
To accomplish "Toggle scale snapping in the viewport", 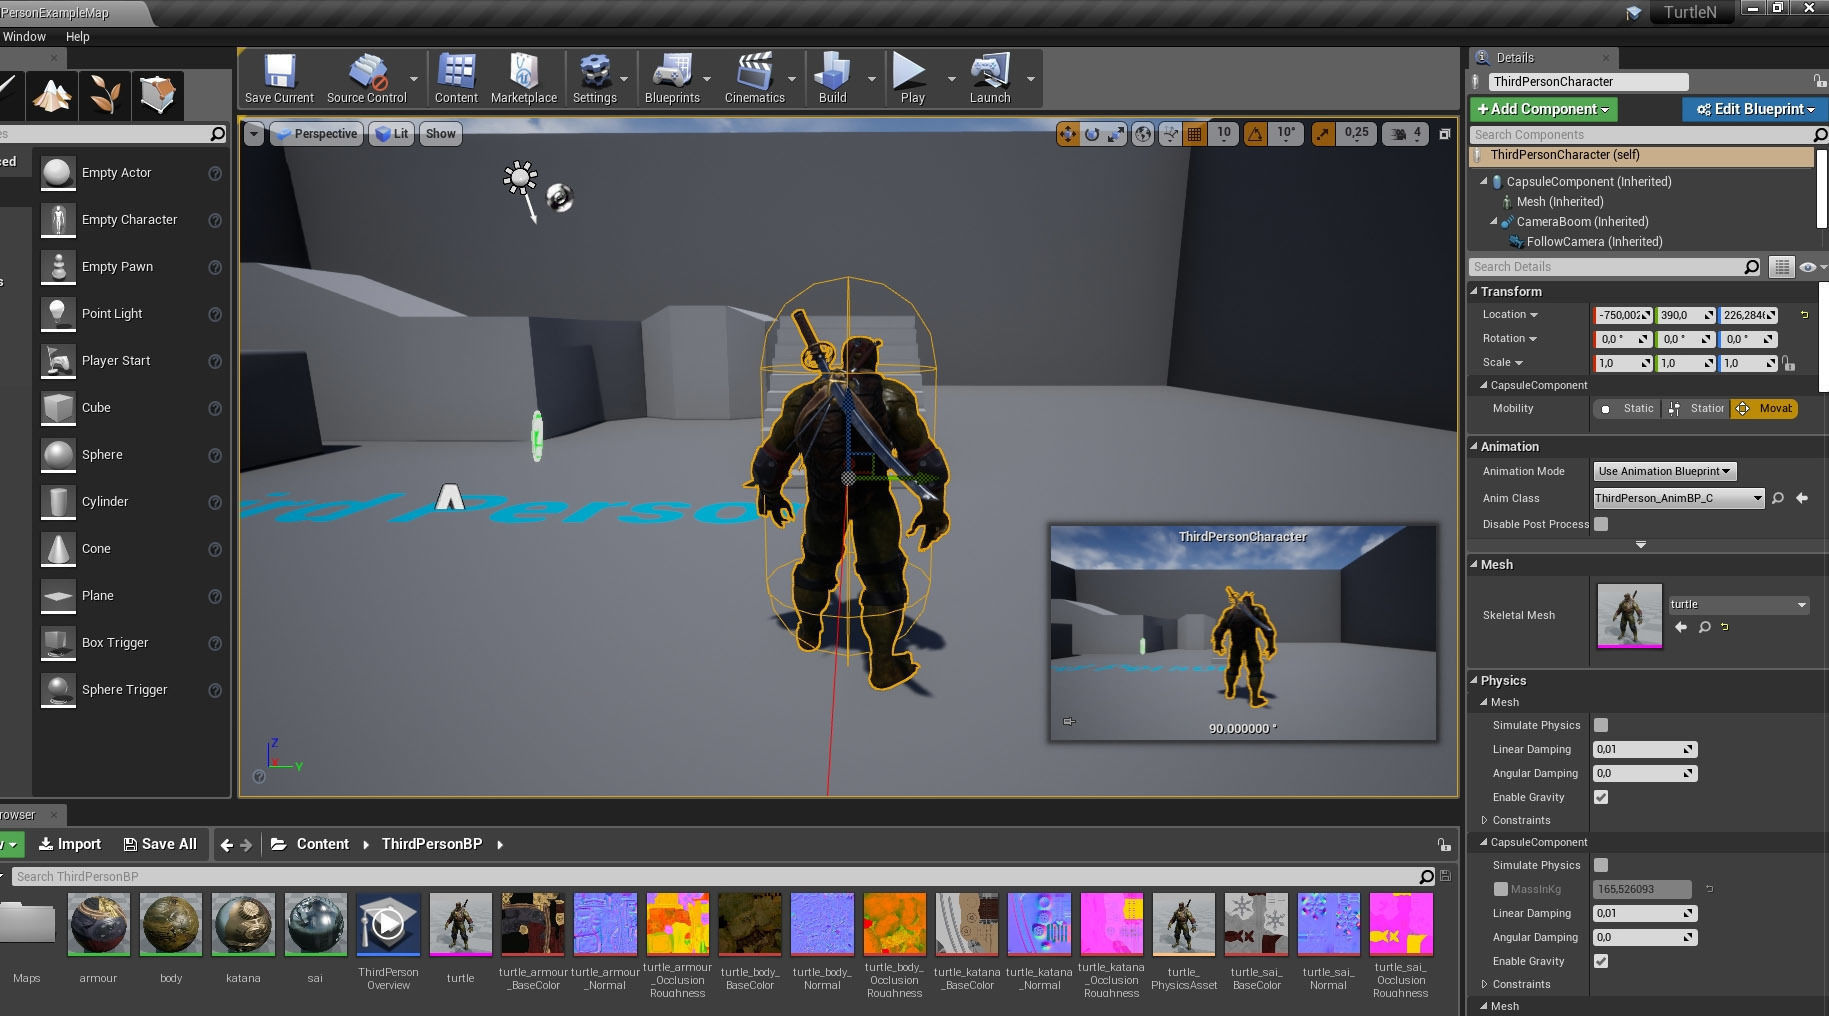I will 1322,134.
